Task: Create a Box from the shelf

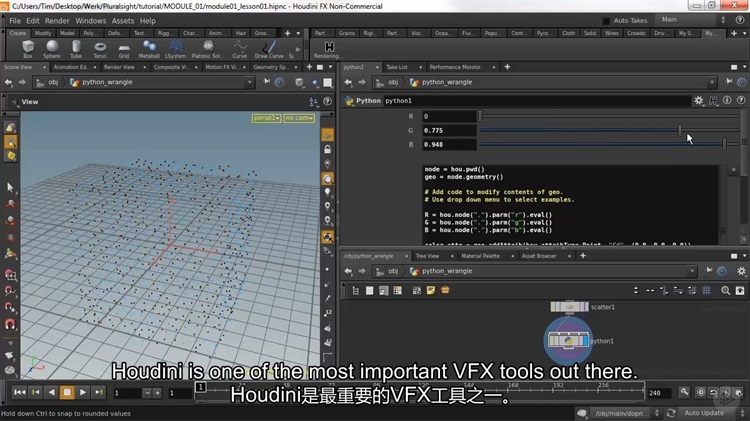Action: [28, 49]
